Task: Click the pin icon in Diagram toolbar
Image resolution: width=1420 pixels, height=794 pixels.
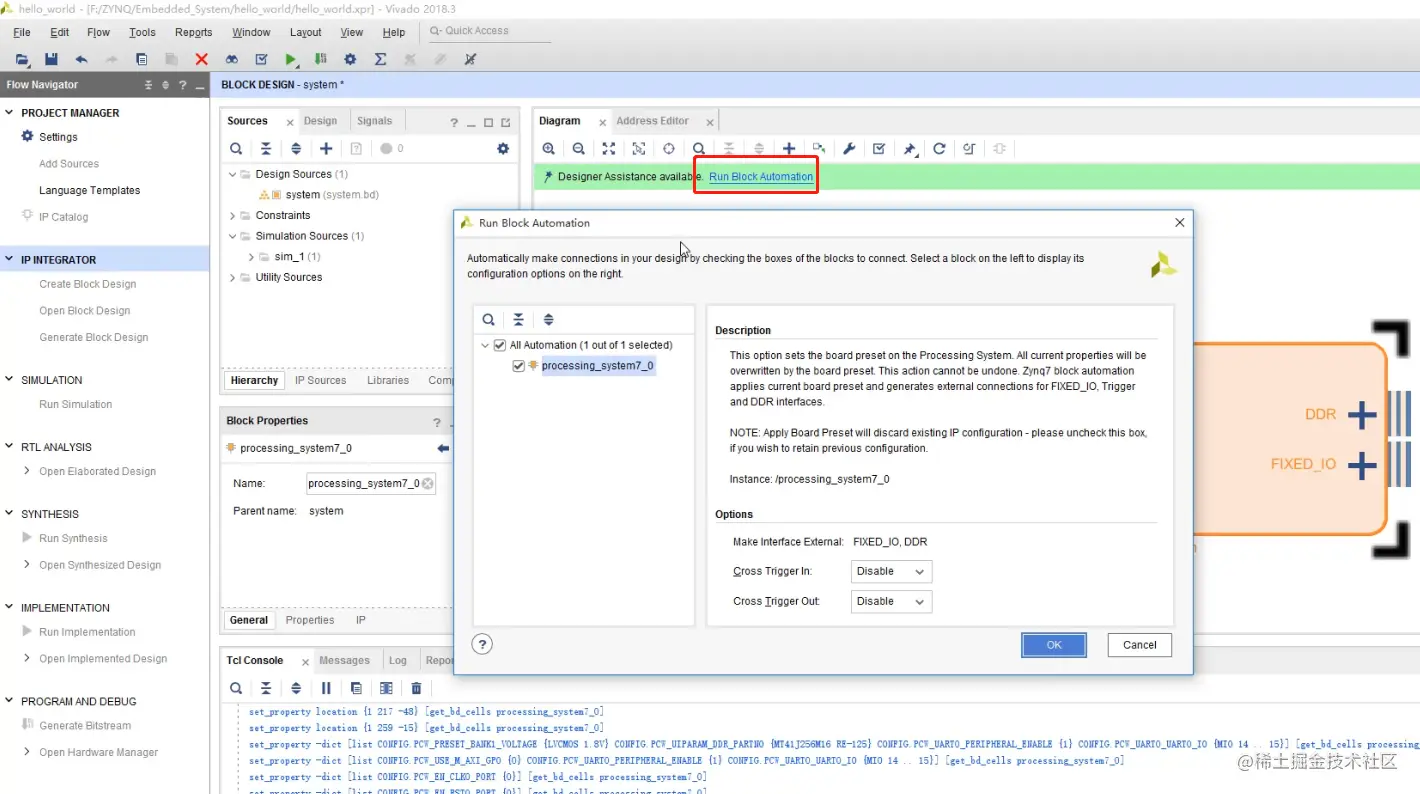Action: (x=909, y=148)
